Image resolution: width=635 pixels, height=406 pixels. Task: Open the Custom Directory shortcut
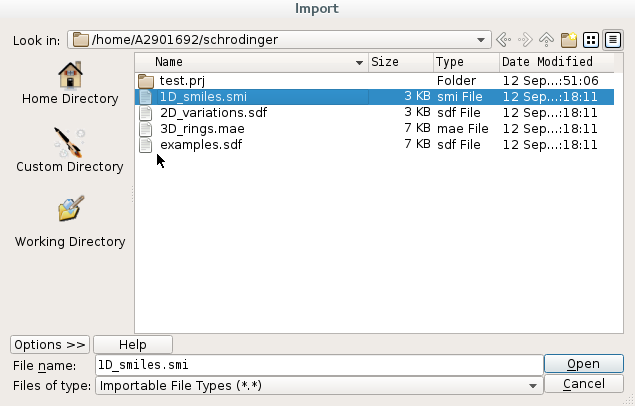(x=70, y=150)
